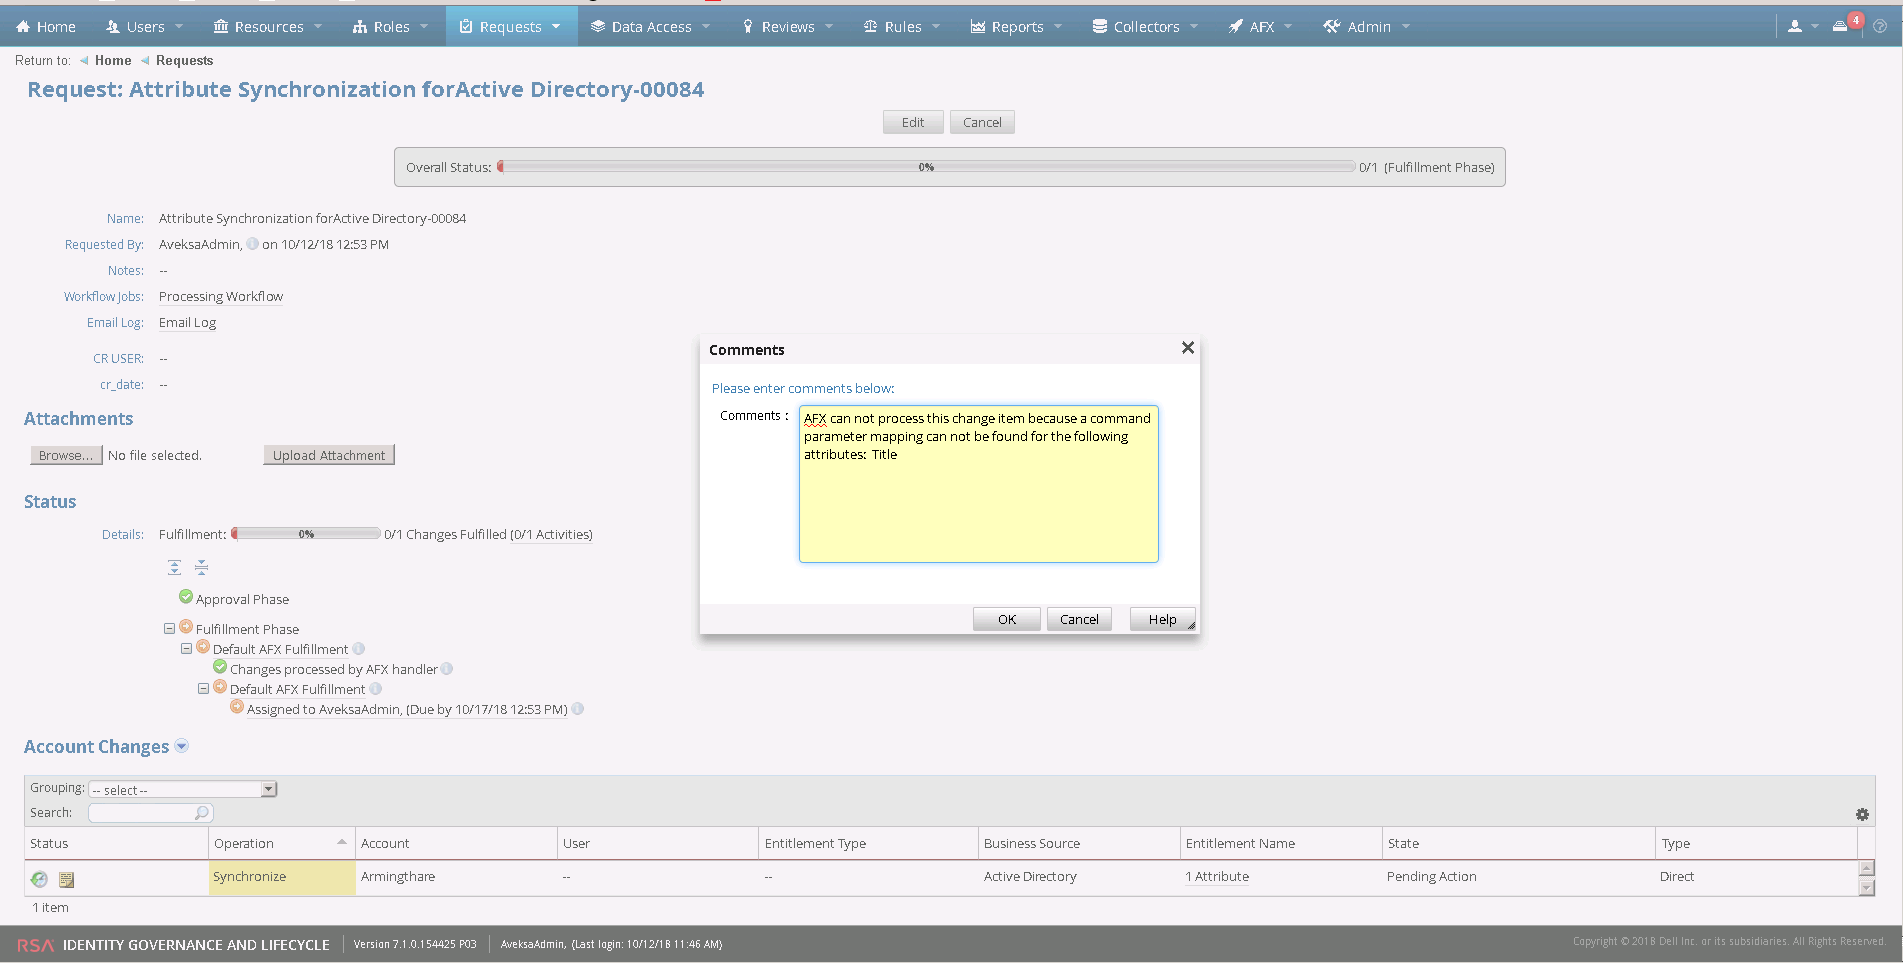Click OK in the Comments dialog
Screen dimensions: 1903x963
(x=1005, y=618)
